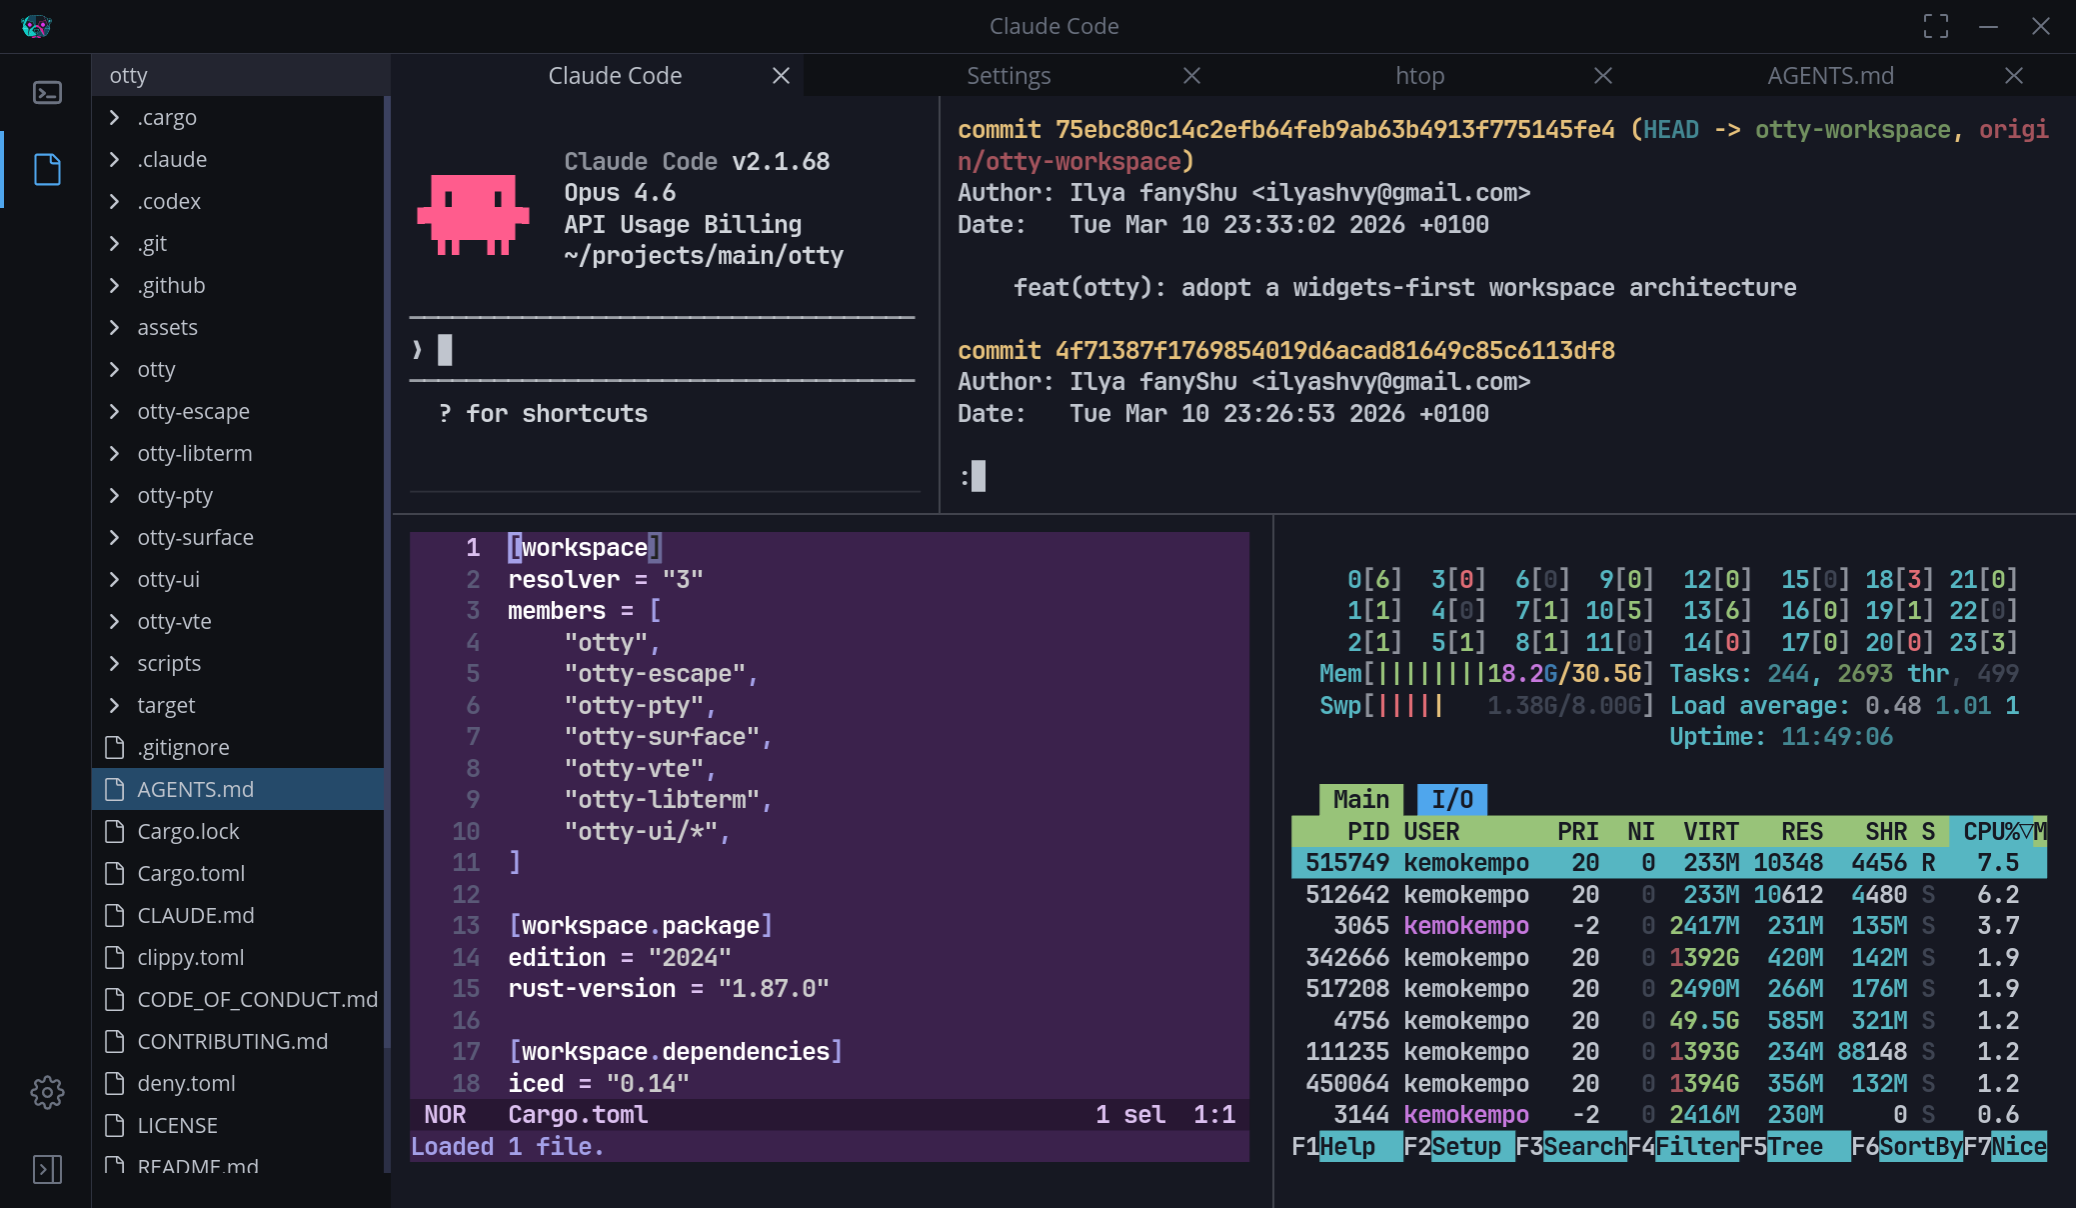The height and width of the screenshot is (1208, 2077).
Task: Open the terminal view in the sidebar
Action: 47,93
